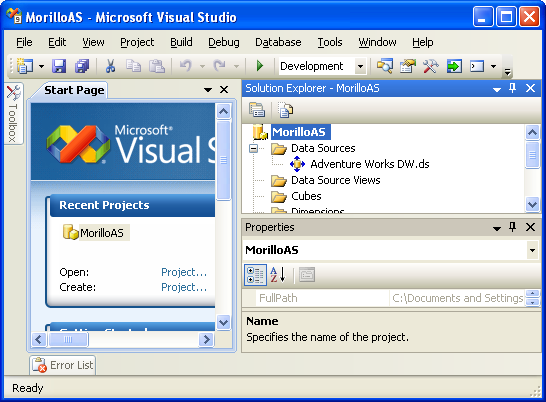Click the Solution Explorer Show All Files icon
546x402 pixels.
point(286,110)
